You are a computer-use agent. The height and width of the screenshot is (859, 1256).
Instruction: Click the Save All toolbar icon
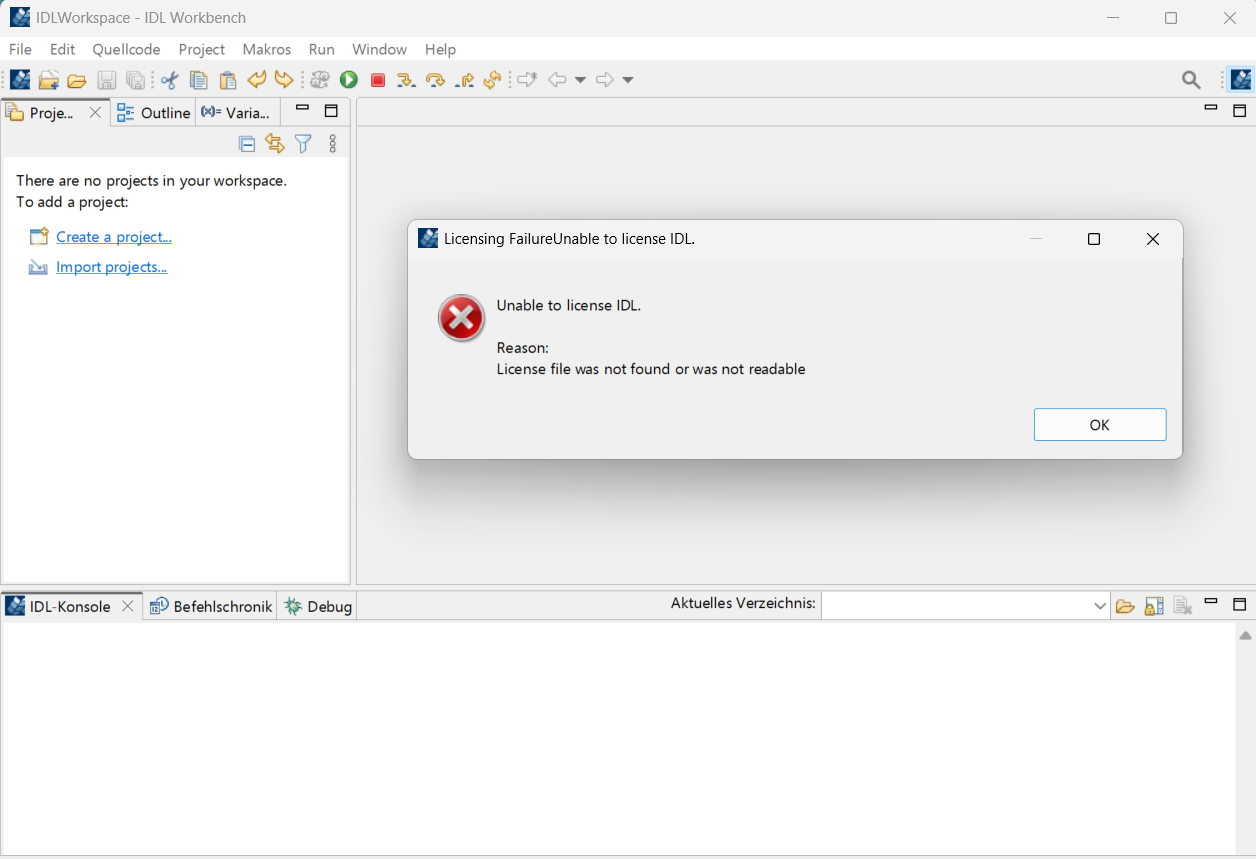coord(135,80)
